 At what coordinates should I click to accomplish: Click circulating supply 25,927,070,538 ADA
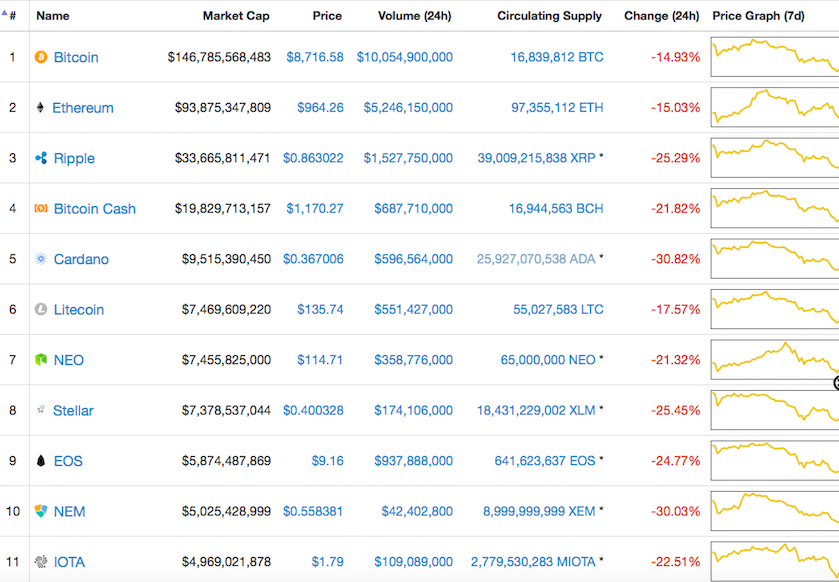[536, 259]
